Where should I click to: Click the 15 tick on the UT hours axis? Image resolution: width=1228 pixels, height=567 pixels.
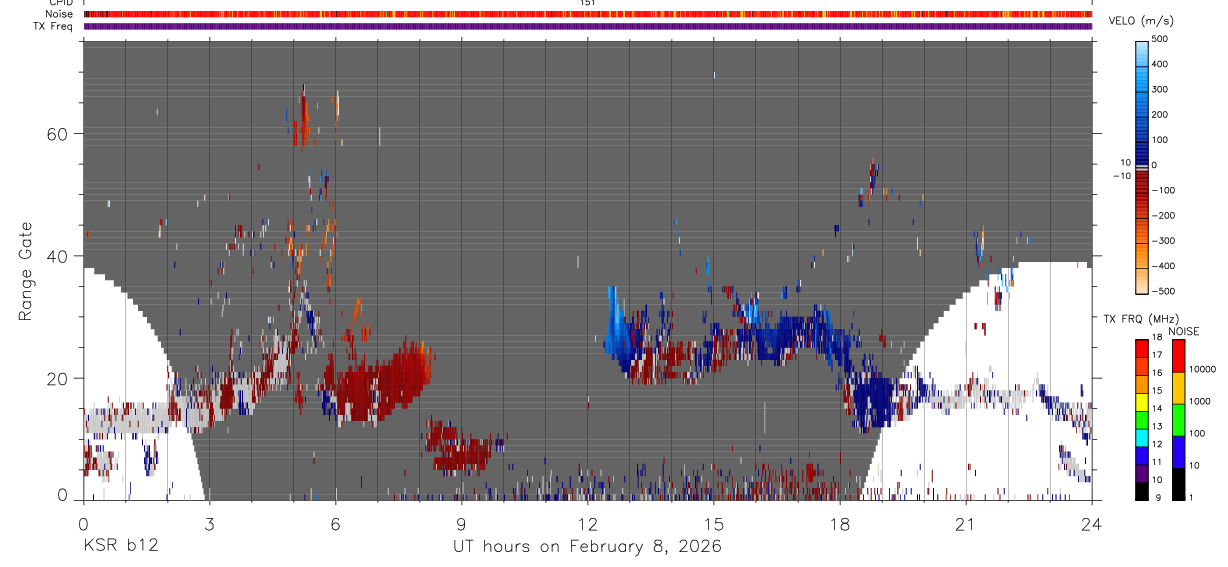714,523
